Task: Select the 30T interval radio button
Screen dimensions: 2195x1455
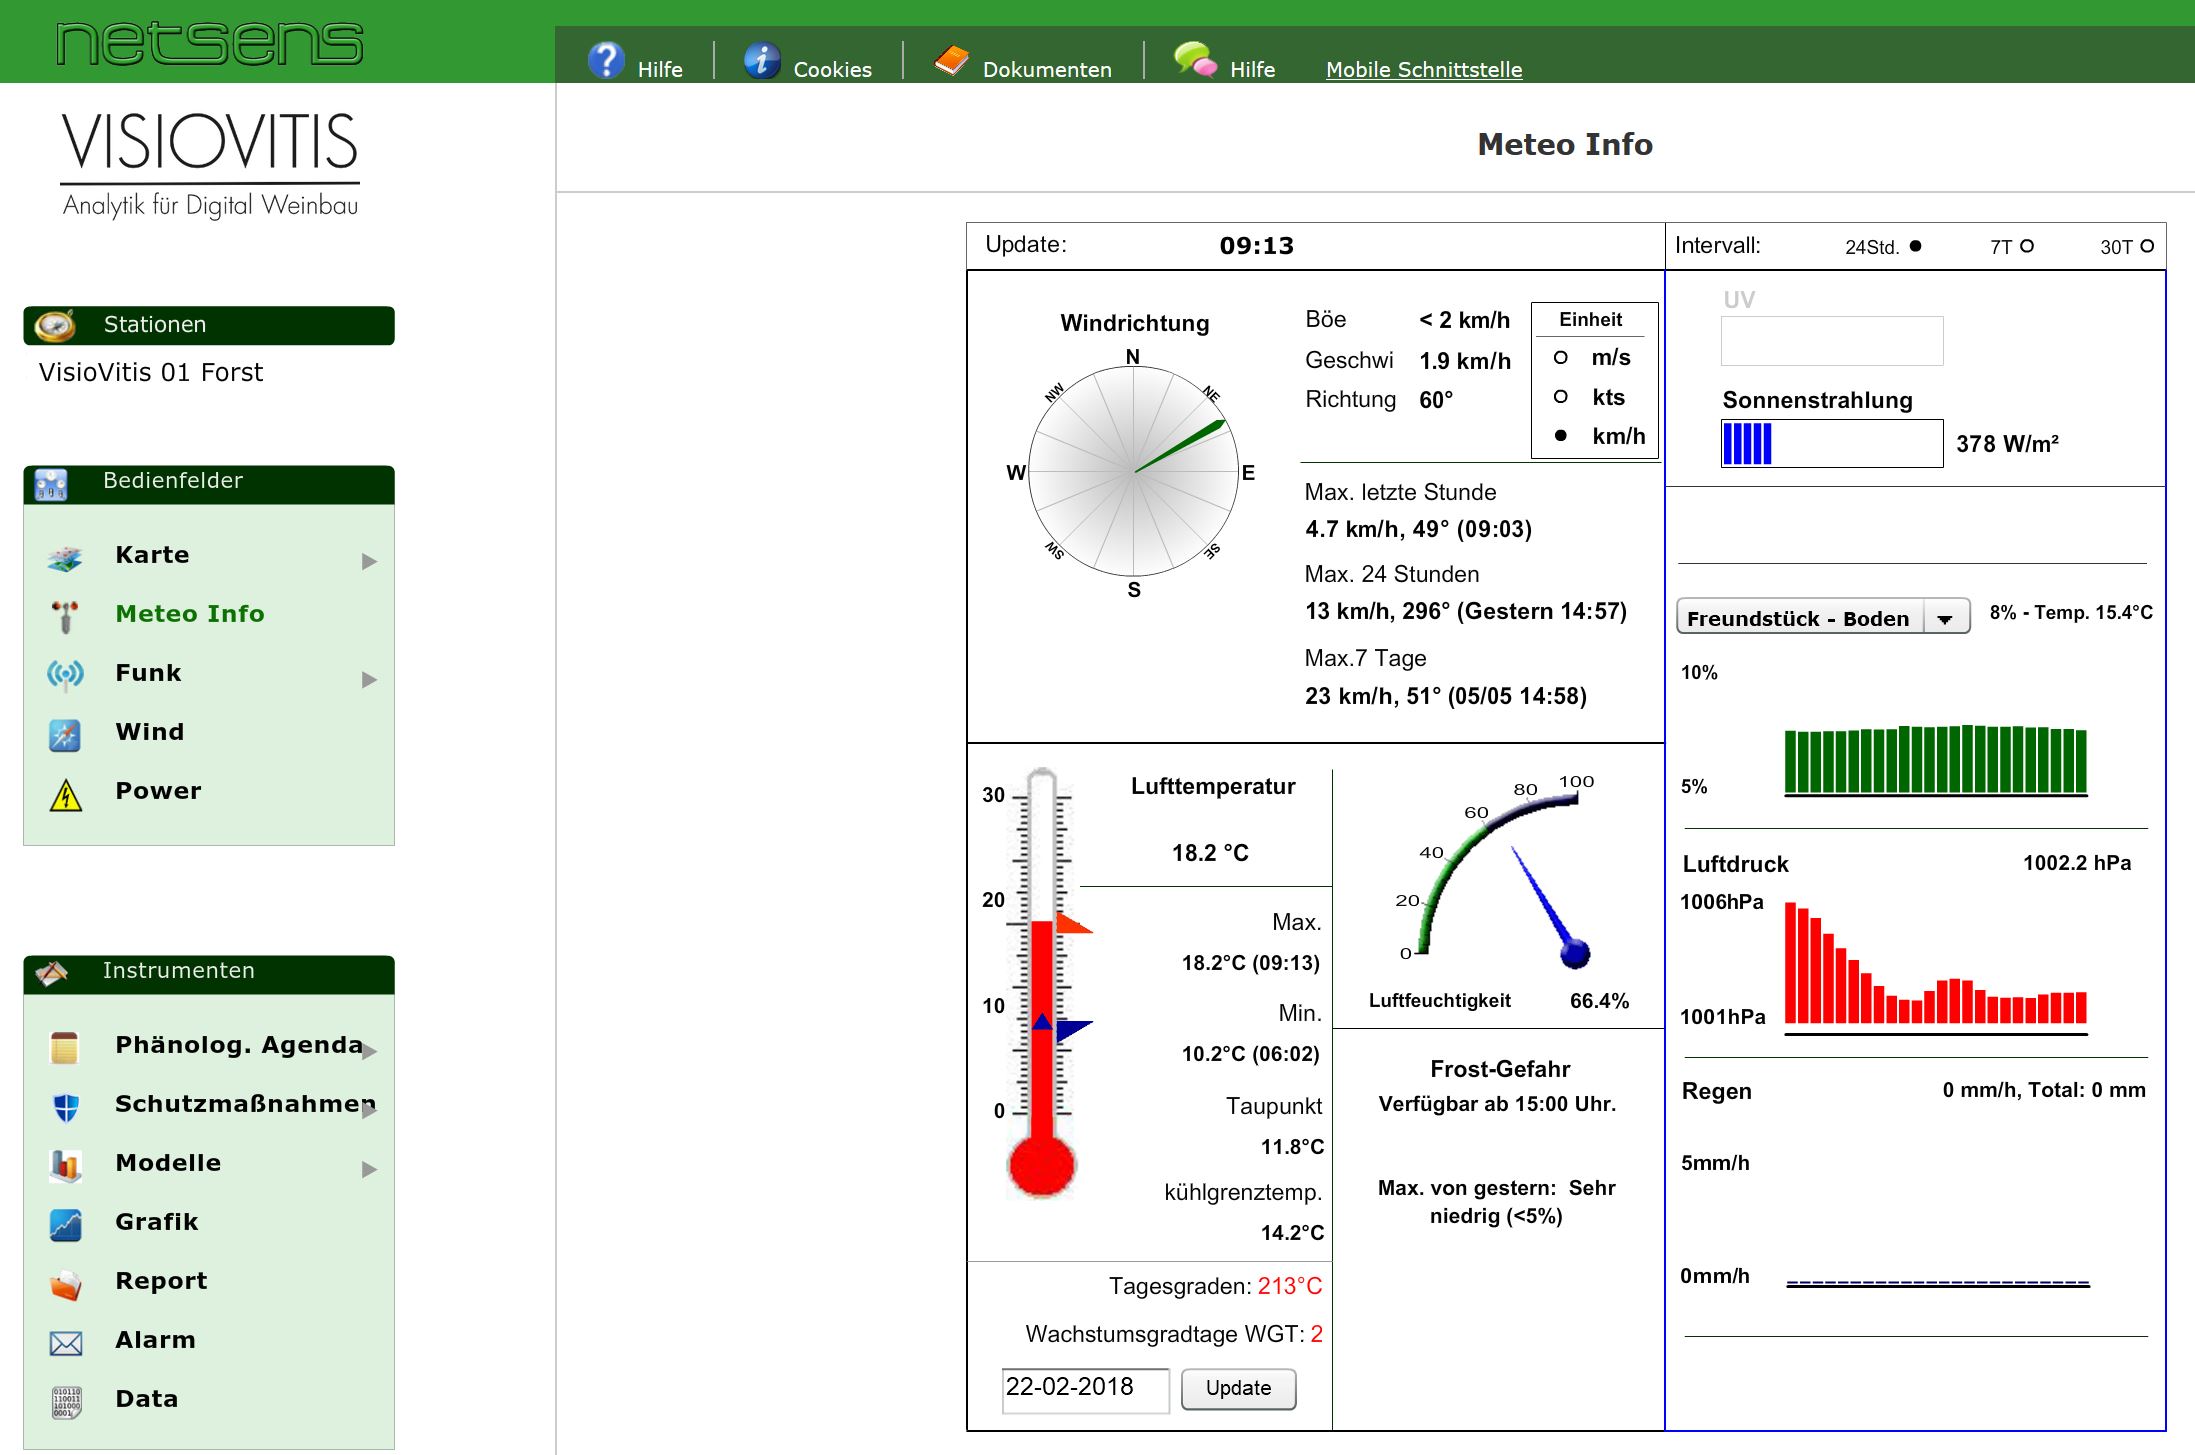Action: [2147, 246]
